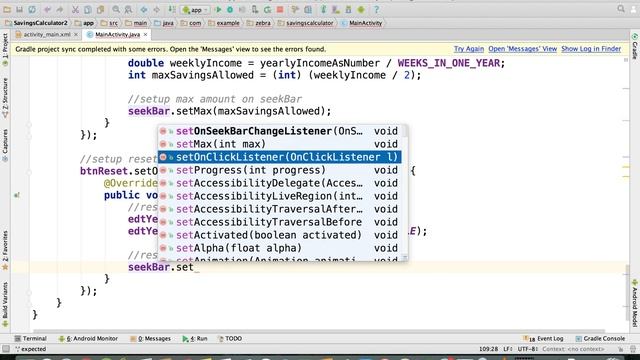Open the Messages tool window
640x360 pixels.
point(151,338)
